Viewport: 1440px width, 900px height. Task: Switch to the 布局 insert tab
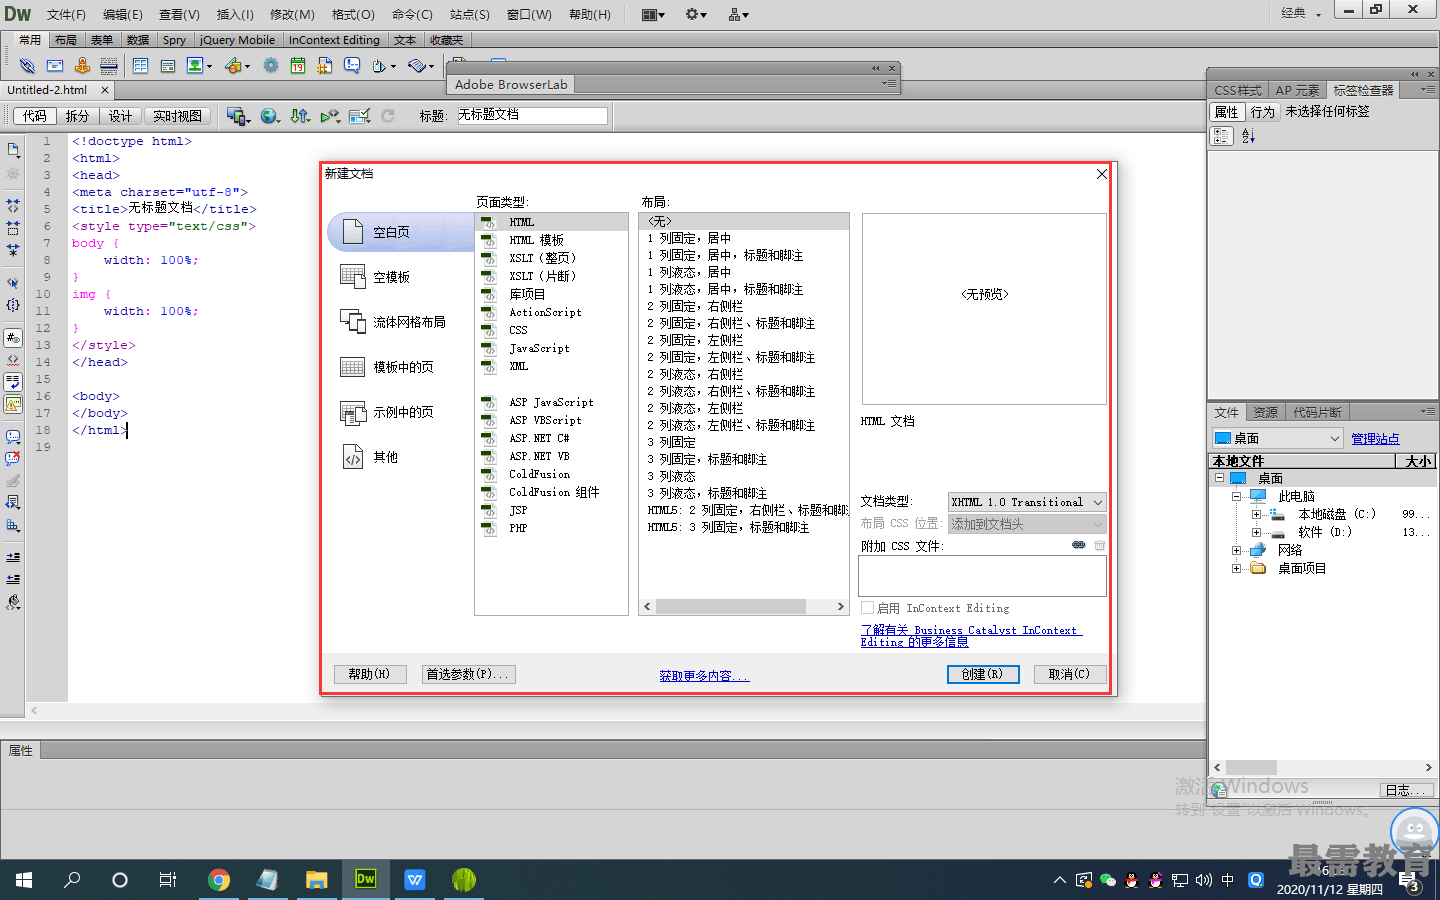coord(65,40)
